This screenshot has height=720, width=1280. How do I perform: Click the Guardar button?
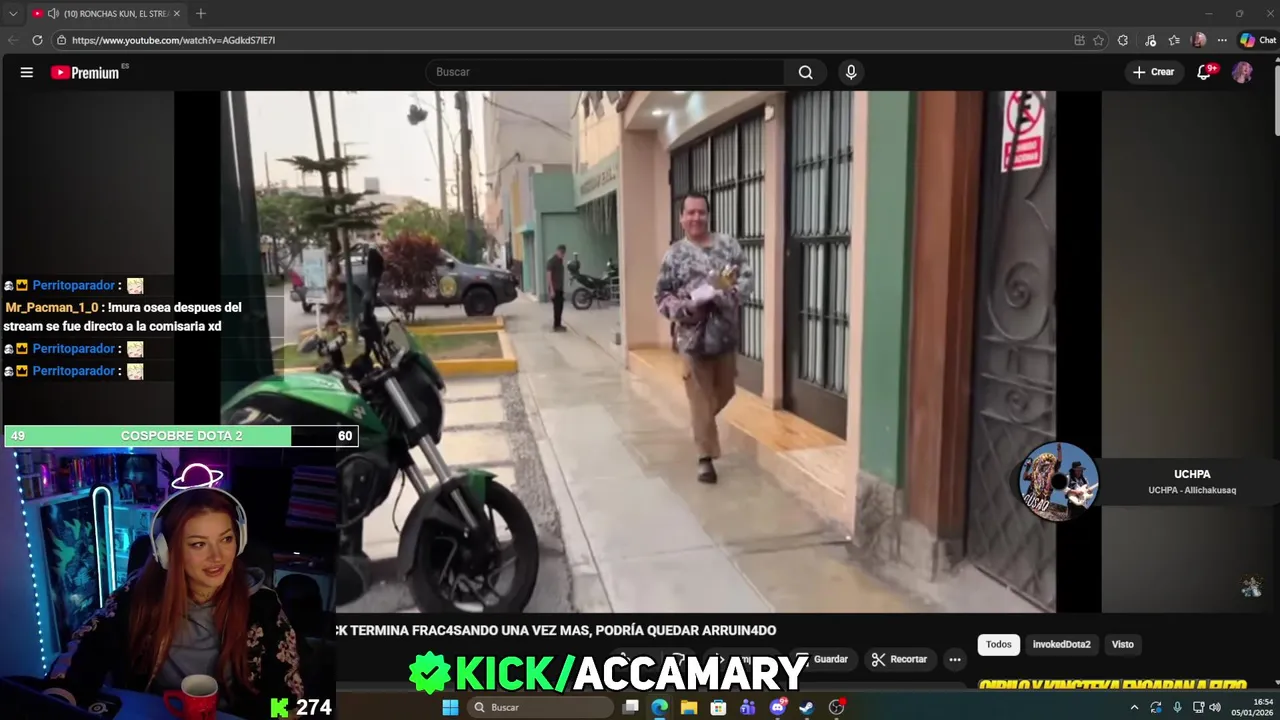(x=824, y=659)
